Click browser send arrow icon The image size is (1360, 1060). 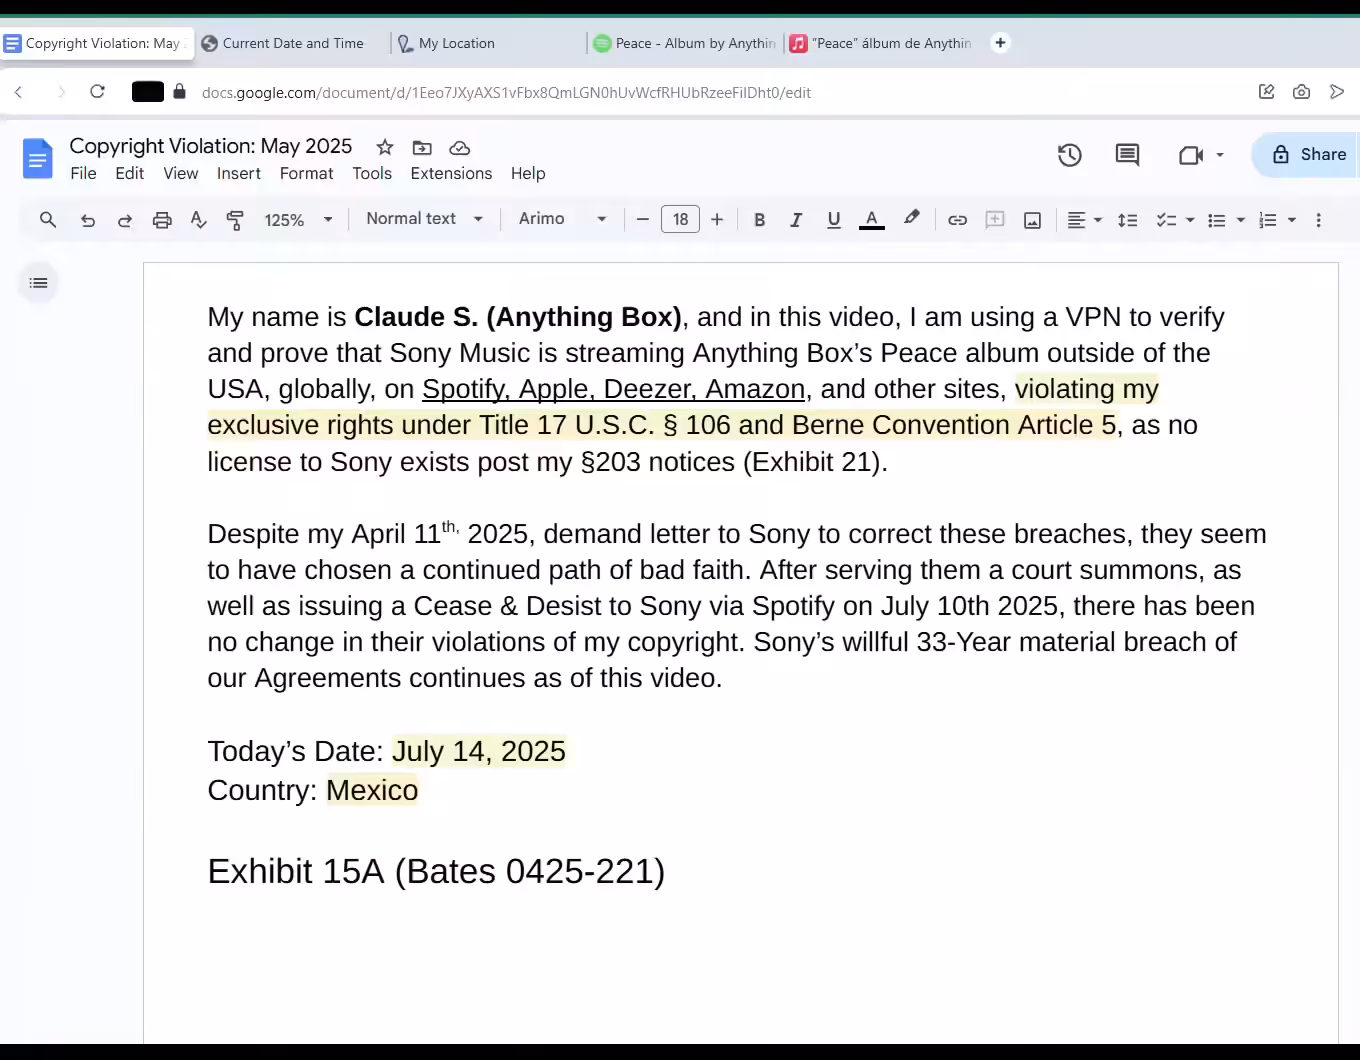coord(1337,92)
